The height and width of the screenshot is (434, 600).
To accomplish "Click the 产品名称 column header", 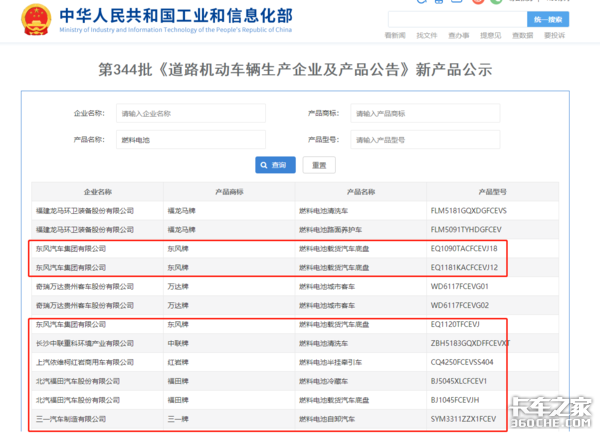I will 361,192.
